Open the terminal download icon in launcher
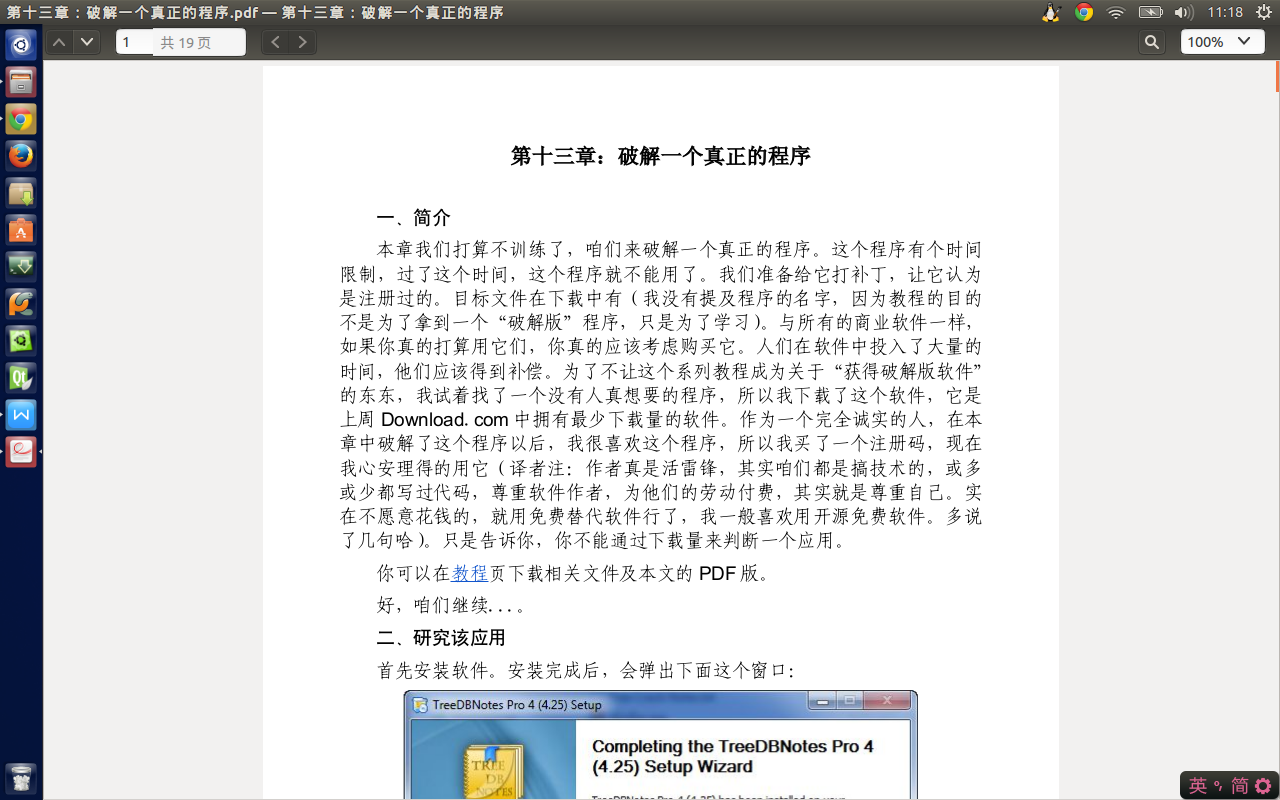This screenshot has width=1280, height=800. pos(21,266)
